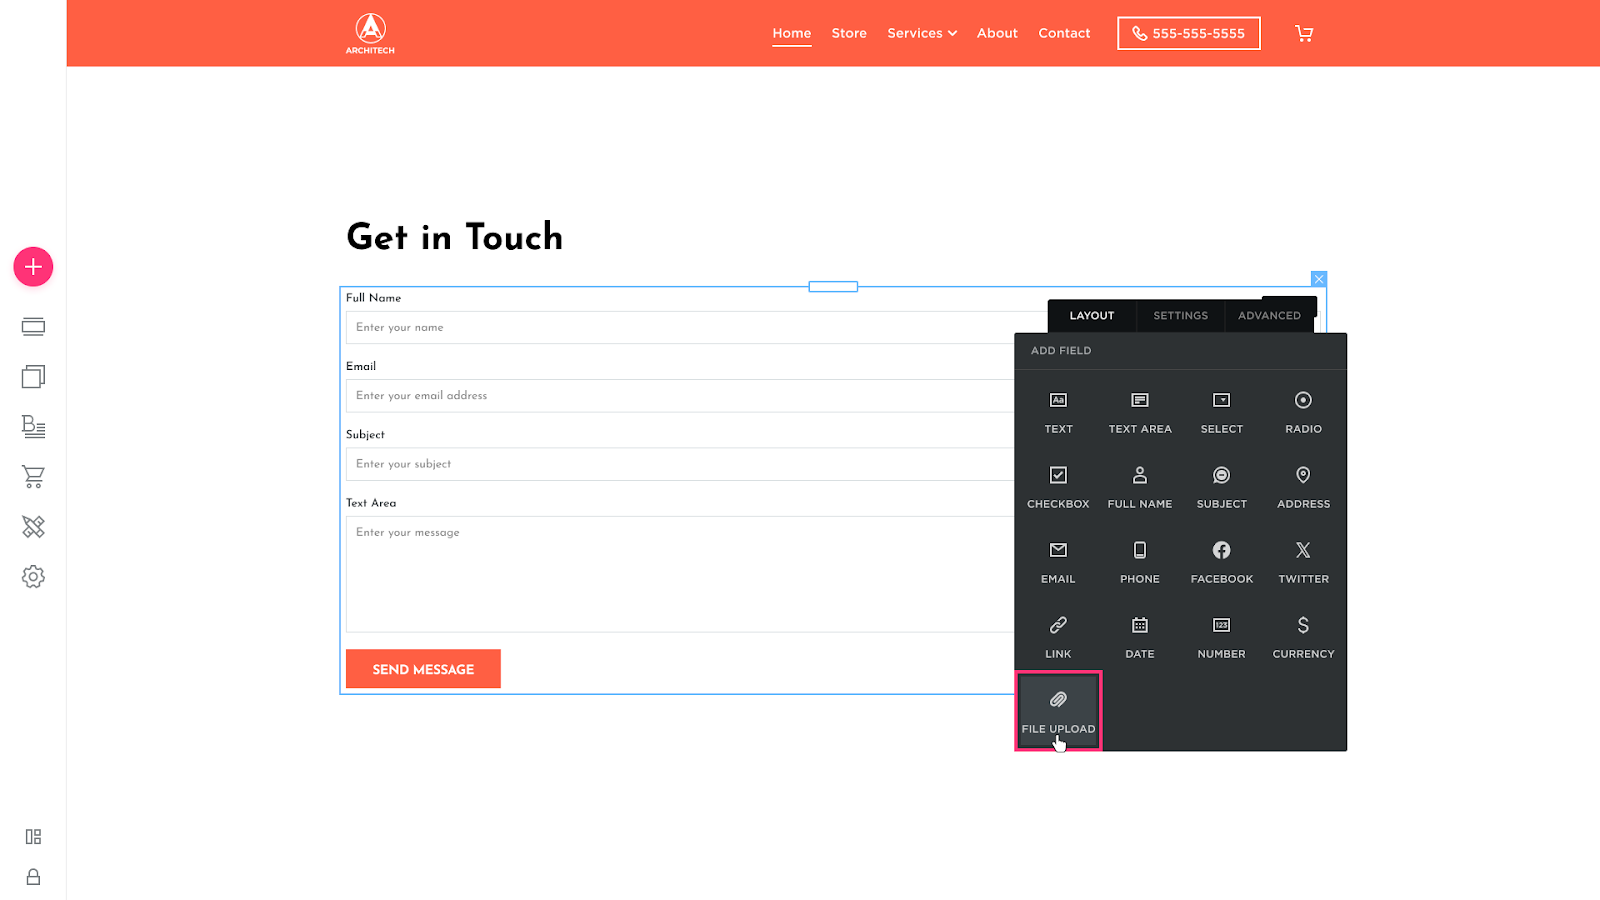Add an Address field
Viewport: 1600px width, 900px height.
[x=1303, y=488]
